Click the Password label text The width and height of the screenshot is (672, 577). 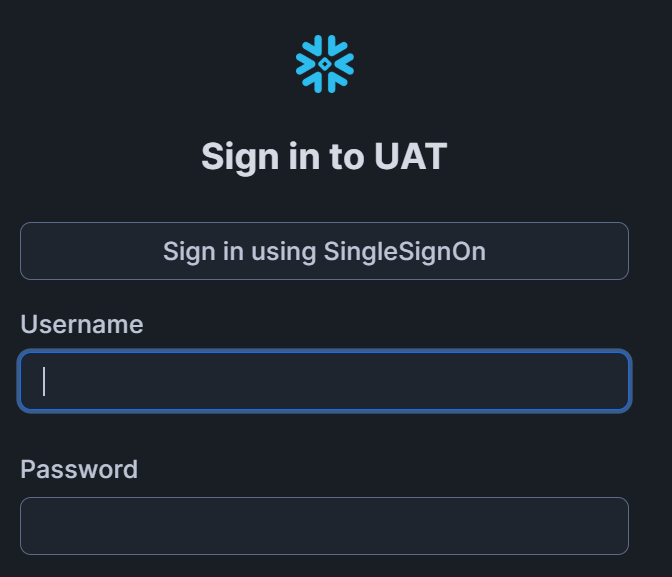click(x=79, y=469)
